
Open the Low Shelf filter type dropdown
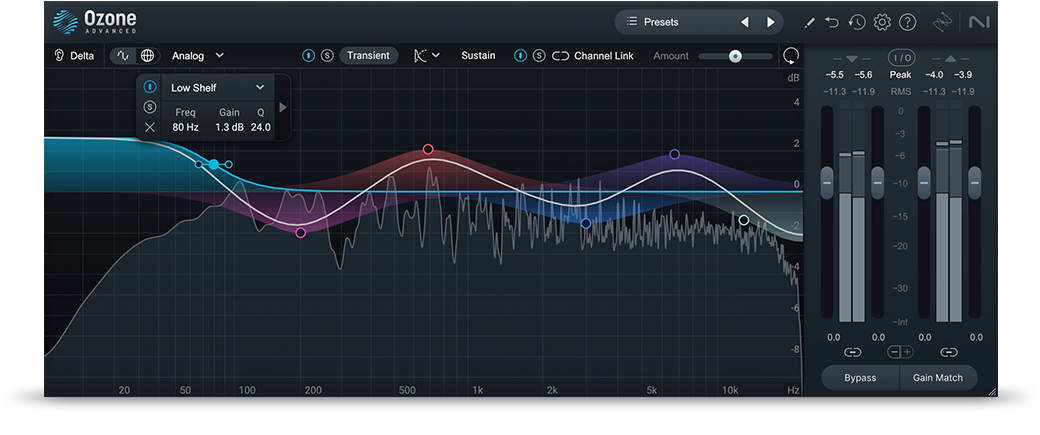tap(218, 88)
